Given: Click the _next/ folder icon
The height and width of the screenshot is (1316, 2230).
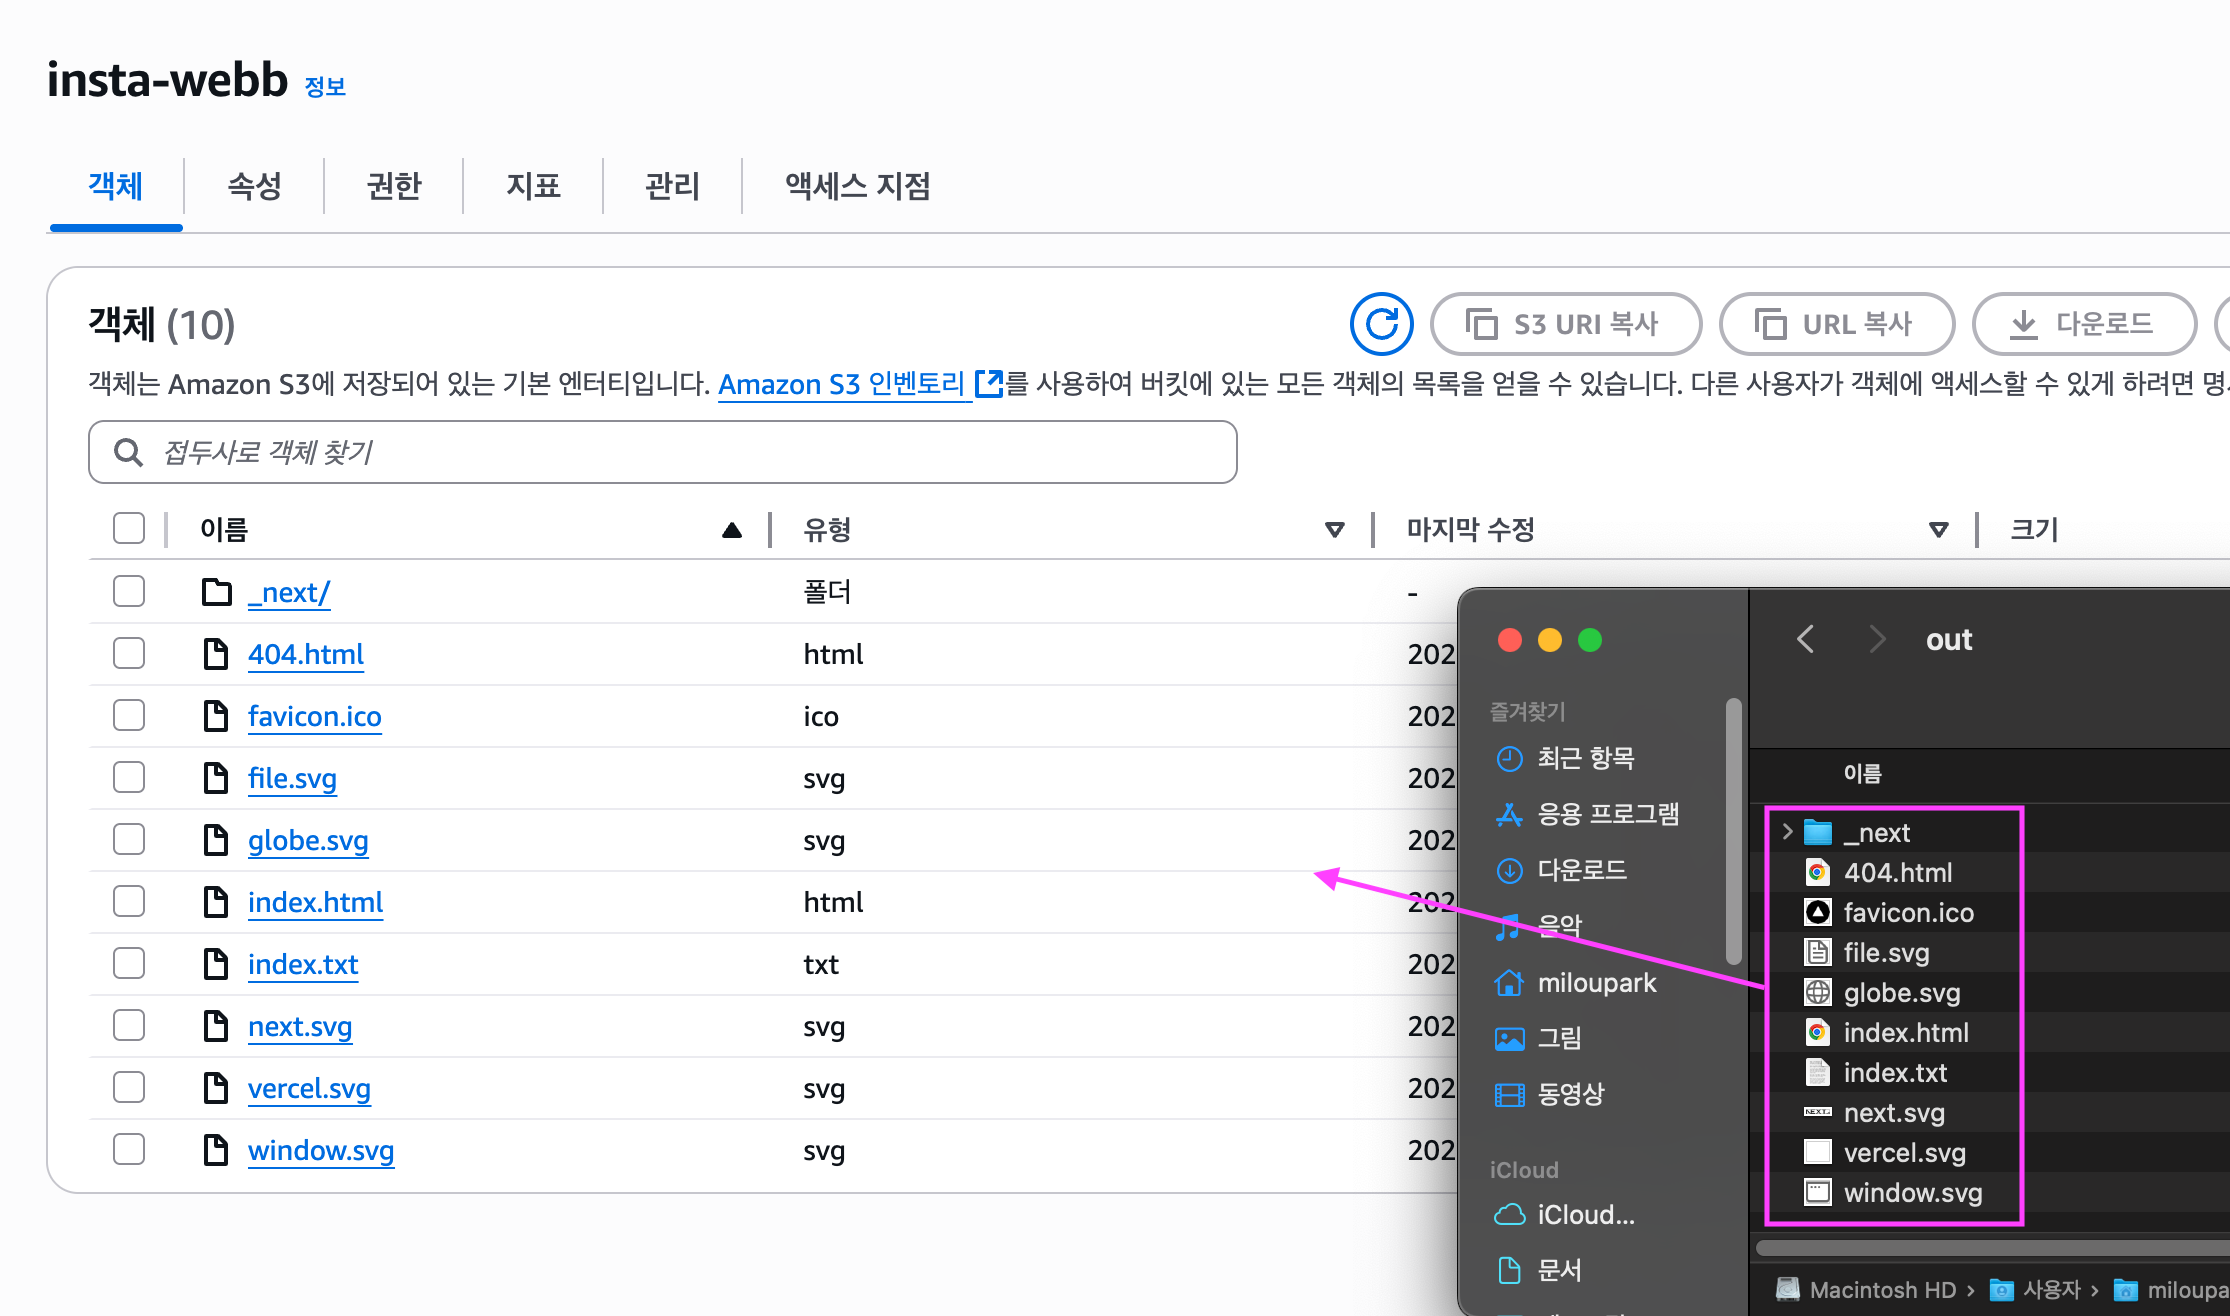Looking at the screenshot, I should click(x=217, y=591).
